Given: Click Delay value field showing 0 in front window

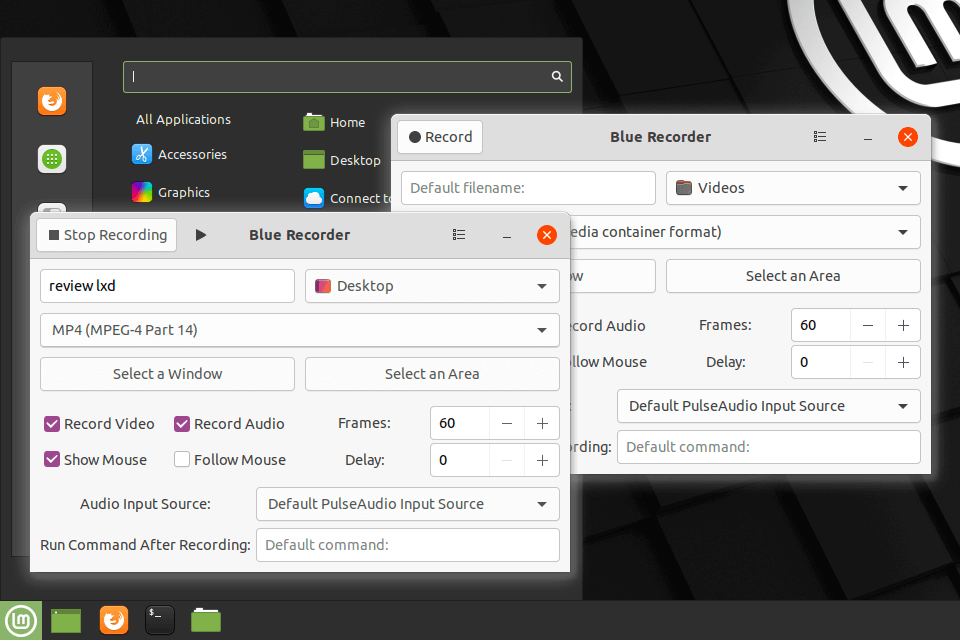Looking at the screenshot, I should point(460,461).
